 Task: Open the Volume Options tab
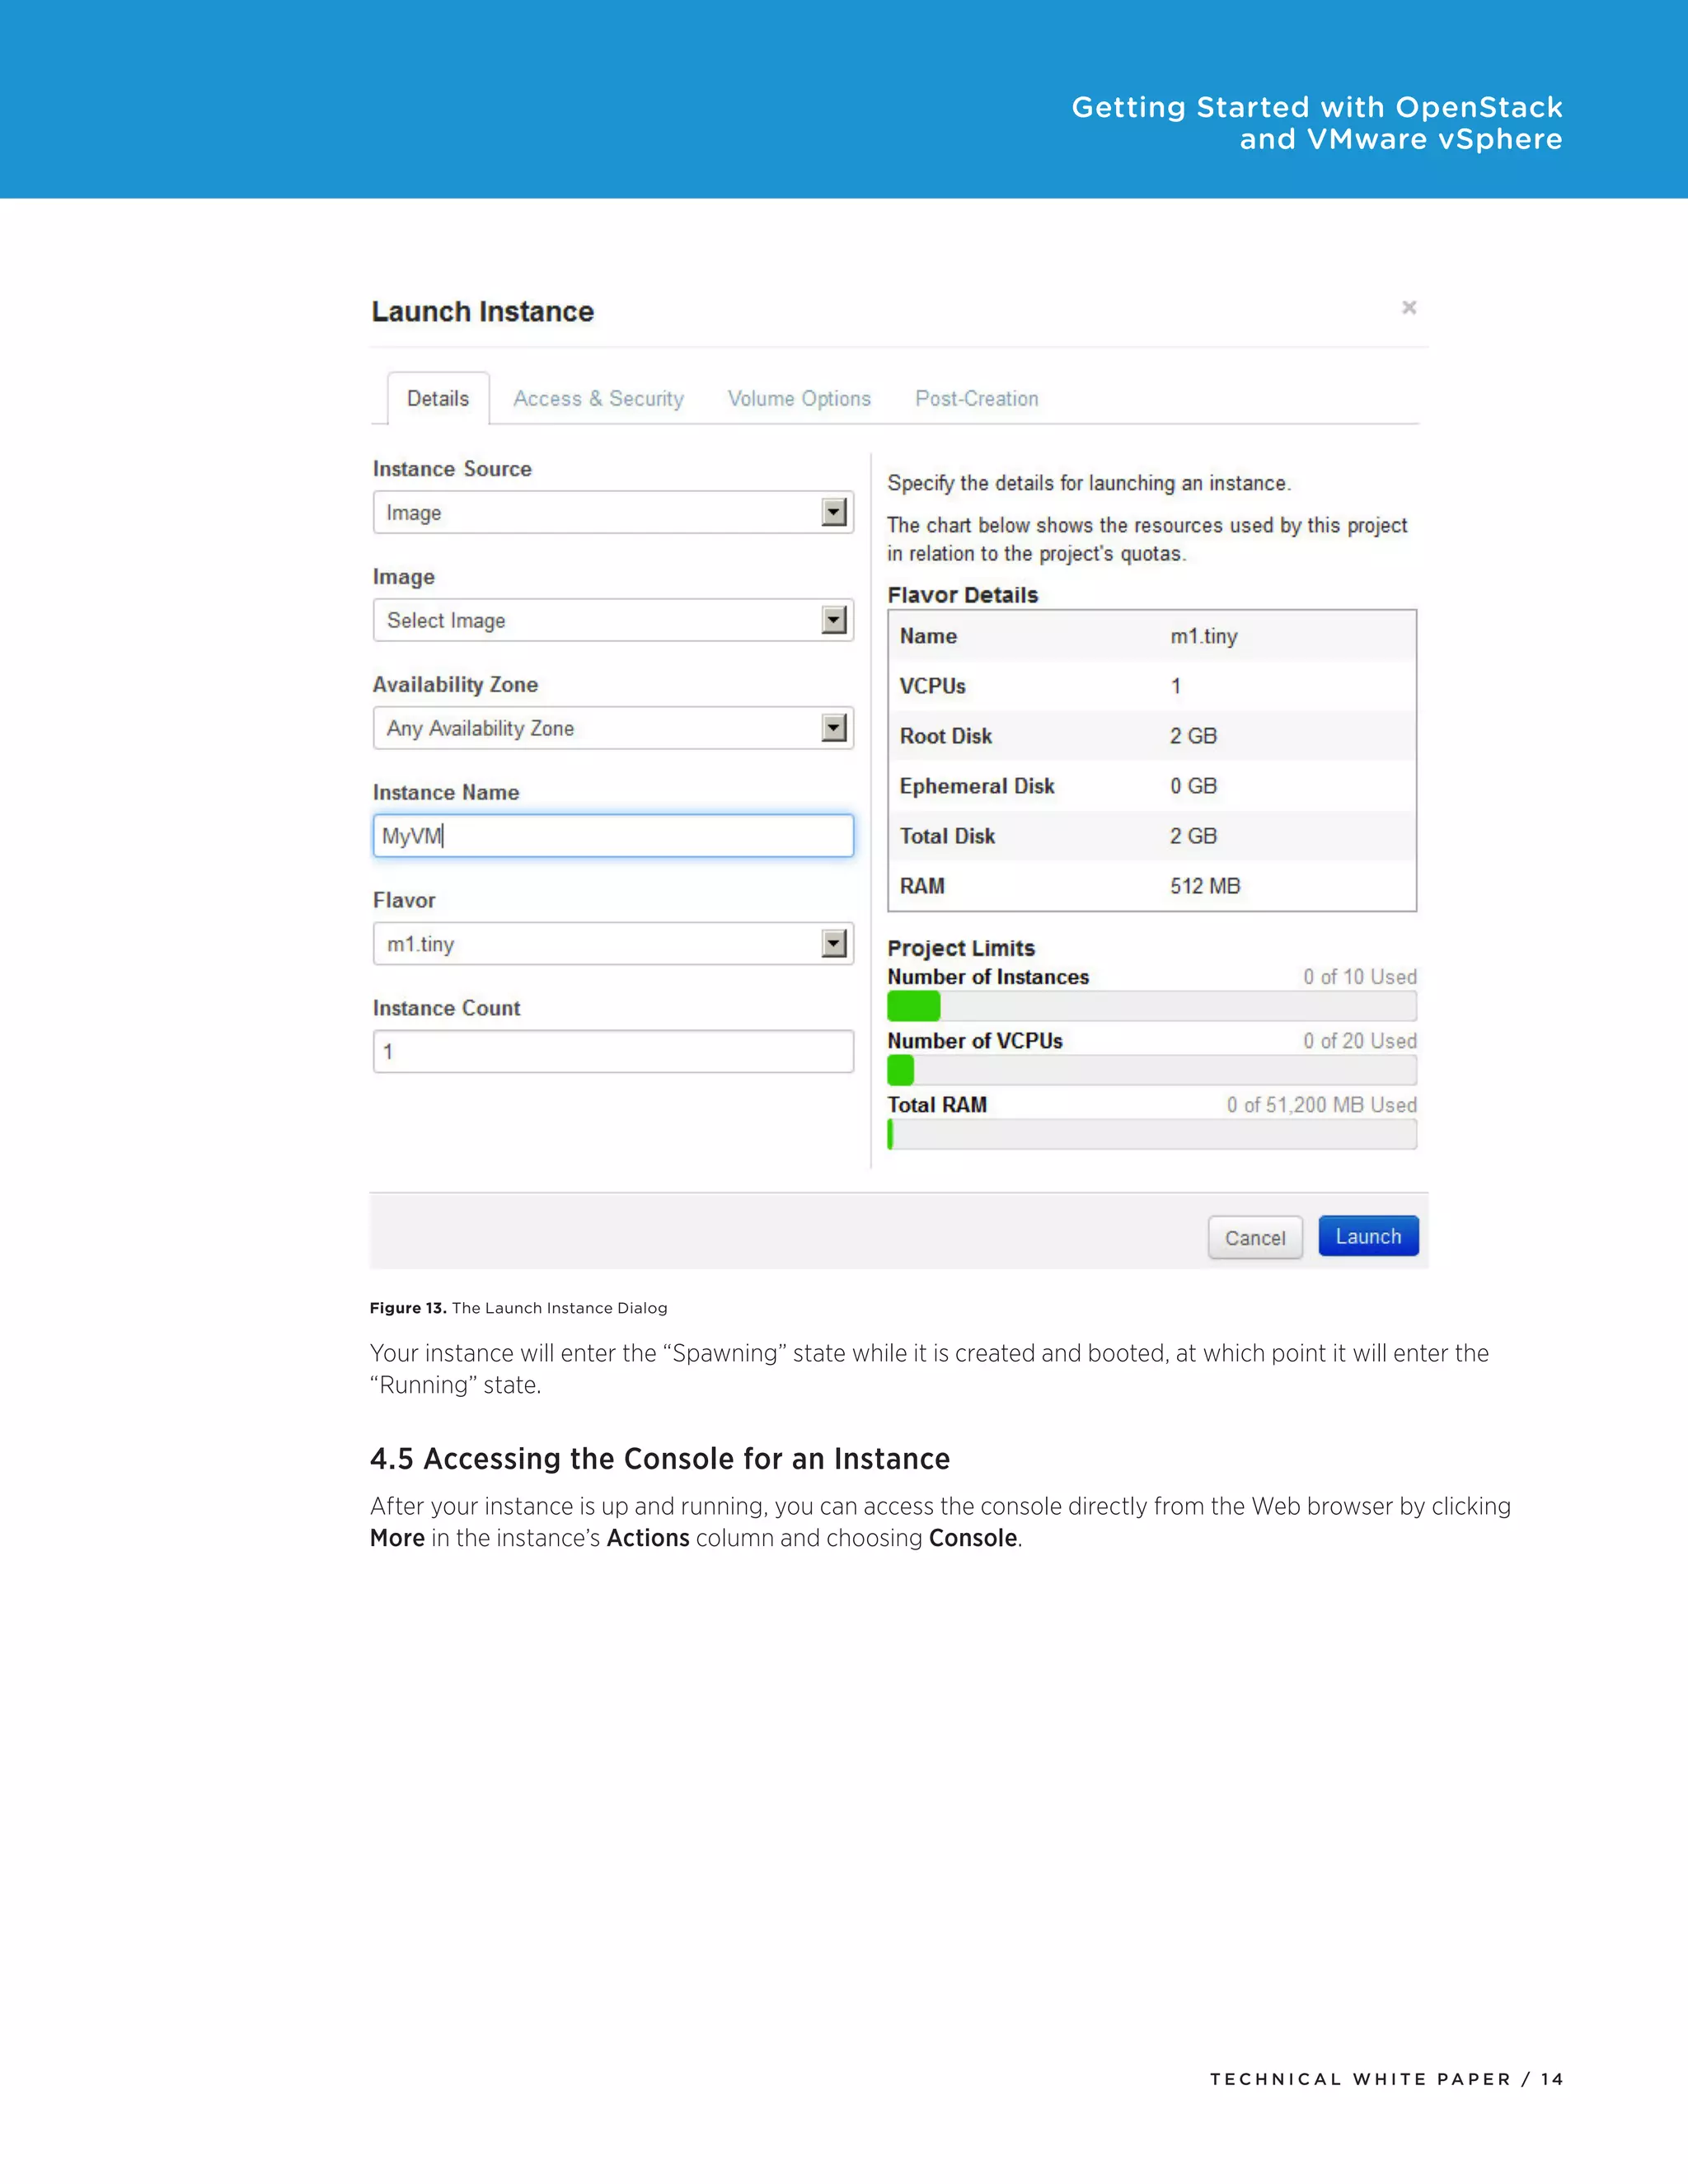(799, 398)
